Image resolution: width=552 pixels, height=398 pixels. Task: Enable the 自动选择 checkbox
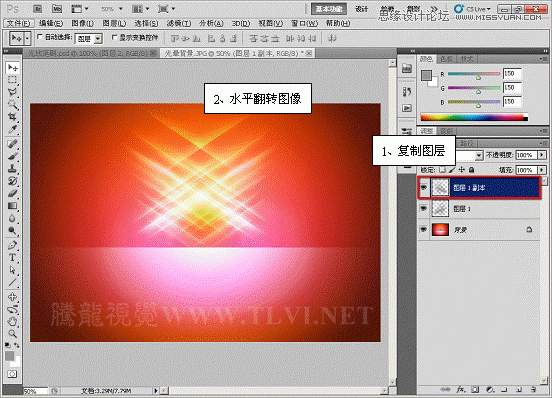click(x=39, y=37)
